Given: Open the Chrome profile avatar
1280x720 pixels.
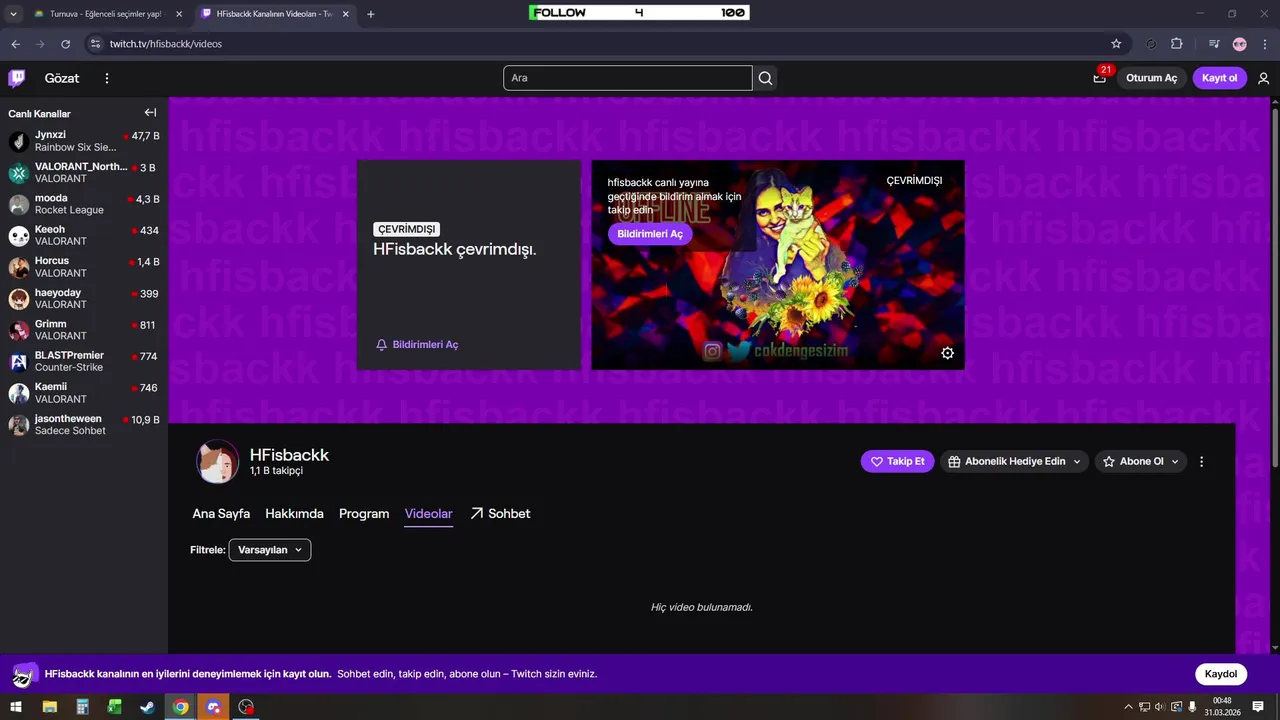Looking at the screenshot, I should pyautogui.click(x=1240, y=44).
